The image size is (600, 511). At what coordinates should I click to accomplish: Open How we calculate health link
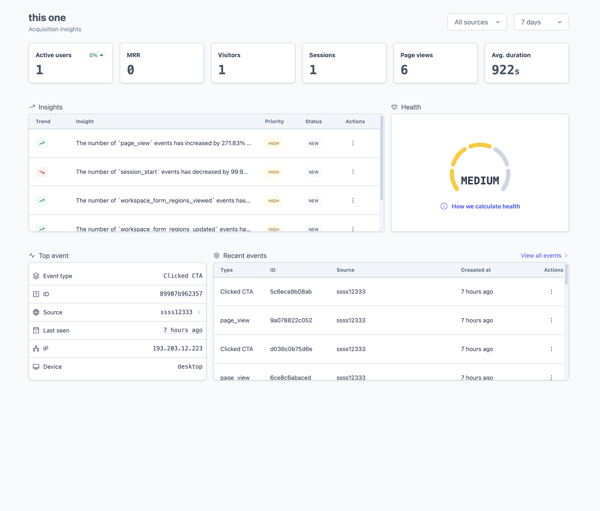(485, 206)
